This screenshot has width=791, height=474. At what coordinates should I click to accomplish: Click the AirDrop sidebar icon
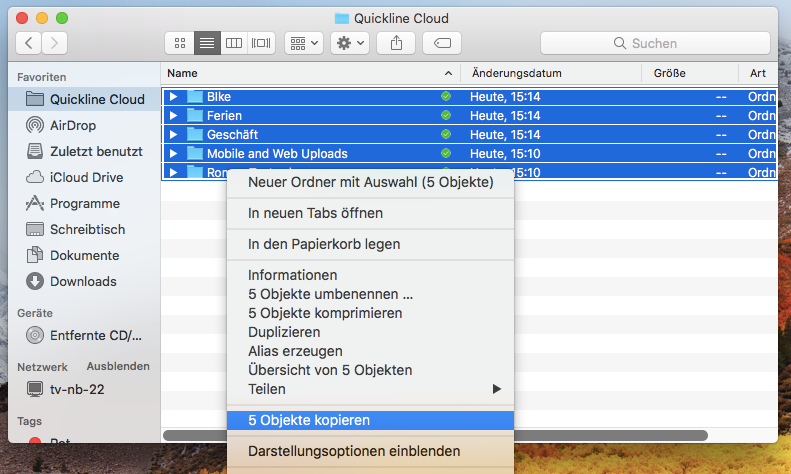[35, 125]
